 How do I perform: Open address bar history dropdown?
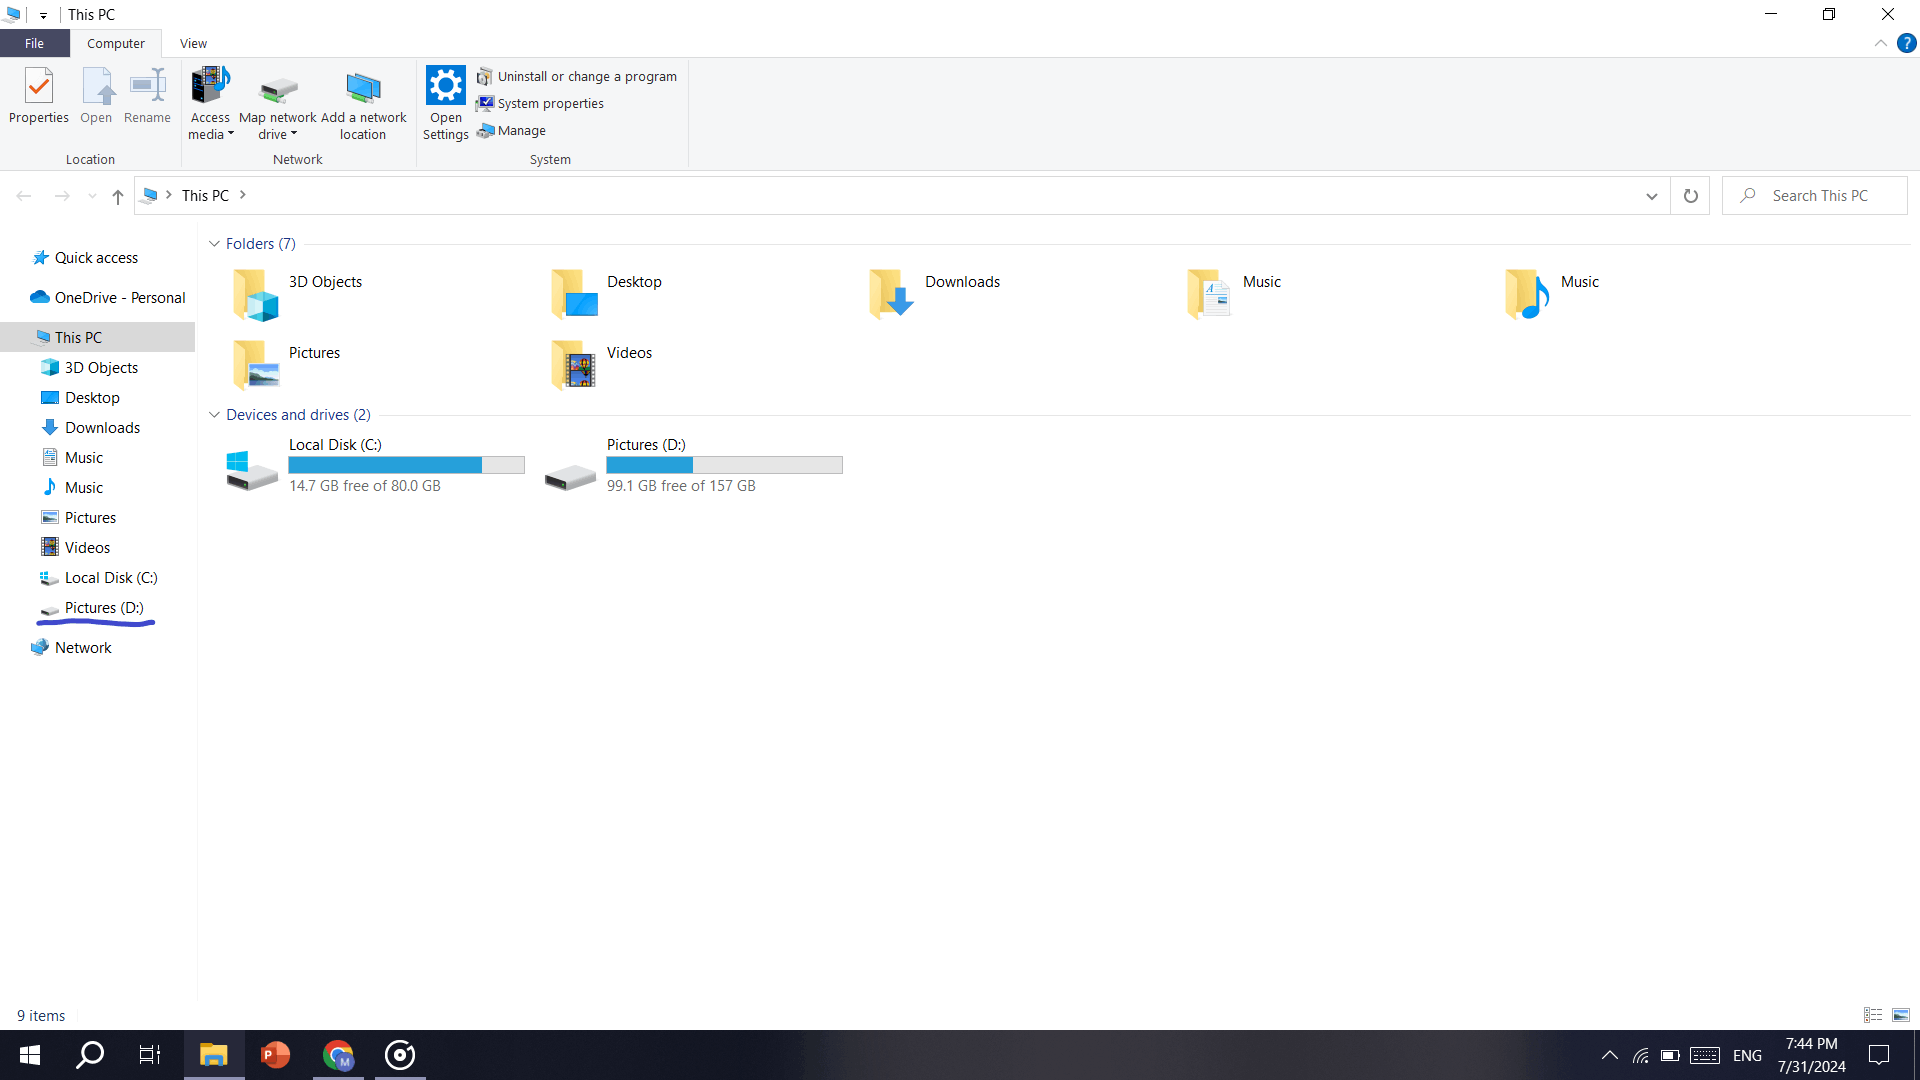tap(1651, 196)
